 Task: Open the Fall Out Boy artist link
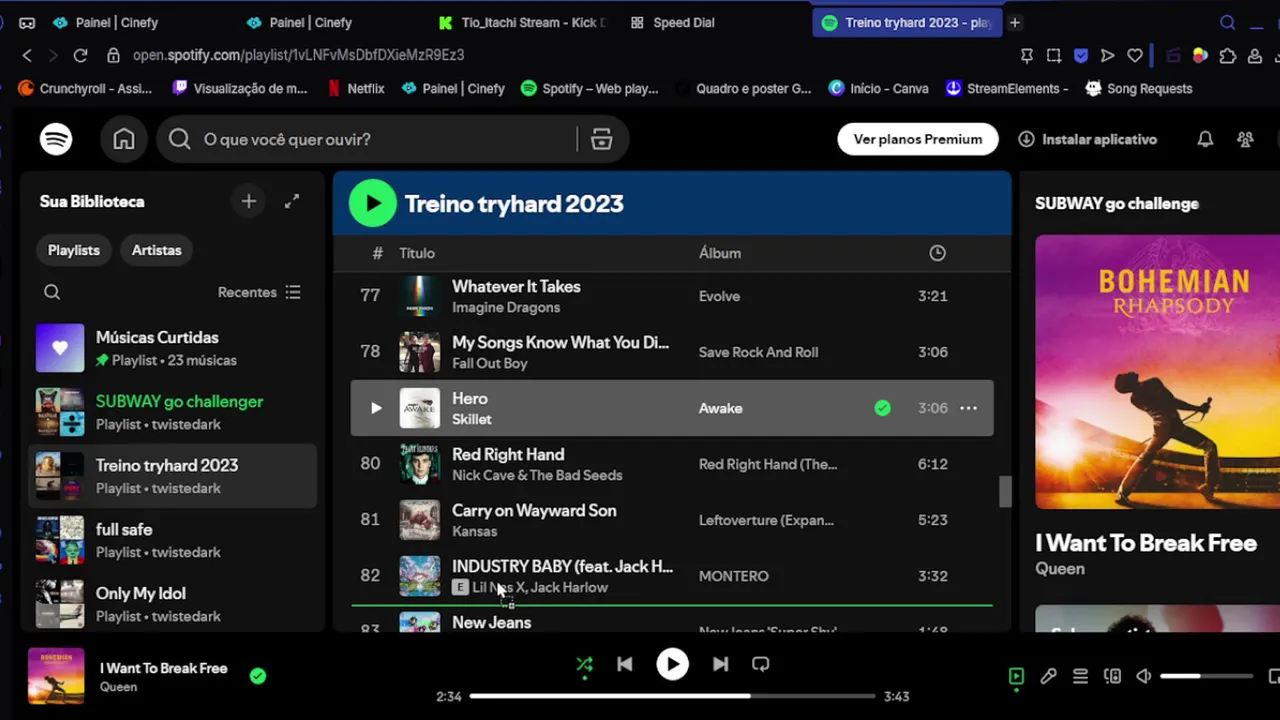[x=489, y=363]
